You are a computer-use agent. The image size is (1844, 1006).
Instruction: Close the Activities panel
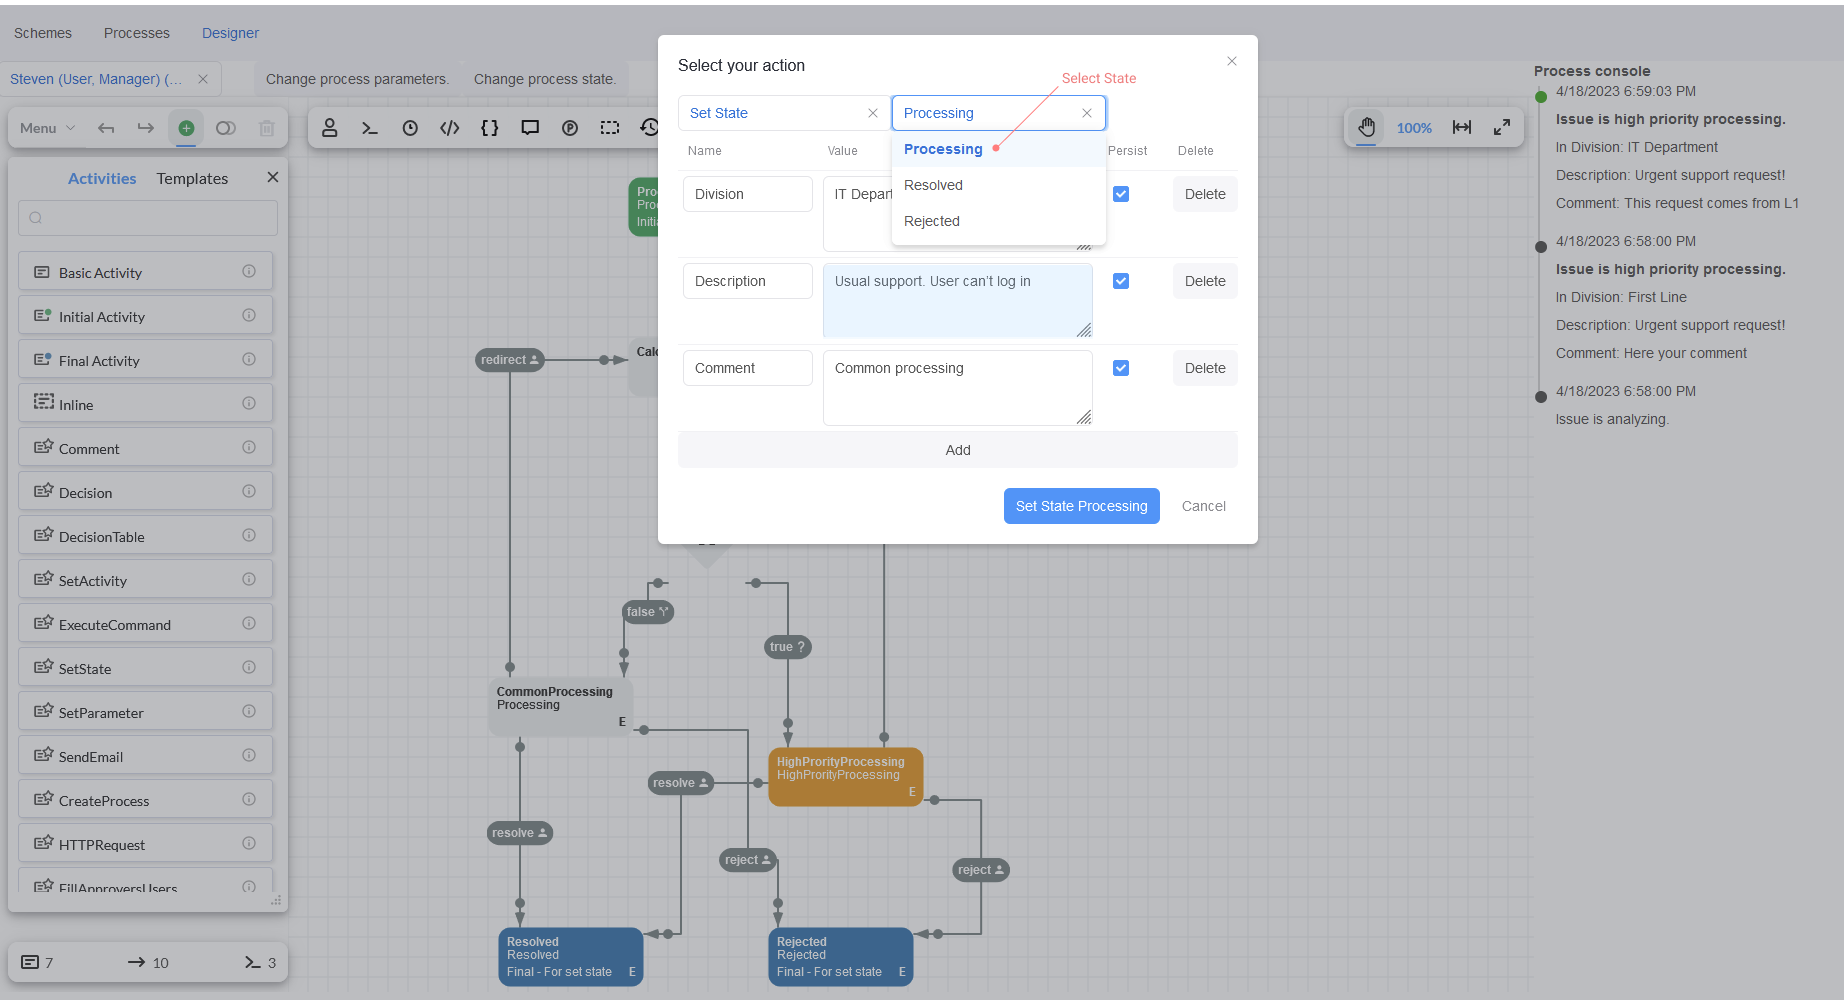(x=273, y=177)
